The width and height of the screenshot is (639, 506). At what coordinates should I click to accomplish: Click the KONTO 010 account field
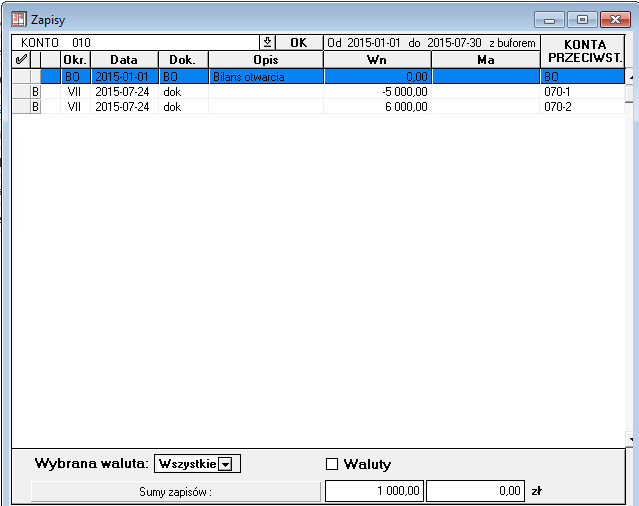click(135, 42)
